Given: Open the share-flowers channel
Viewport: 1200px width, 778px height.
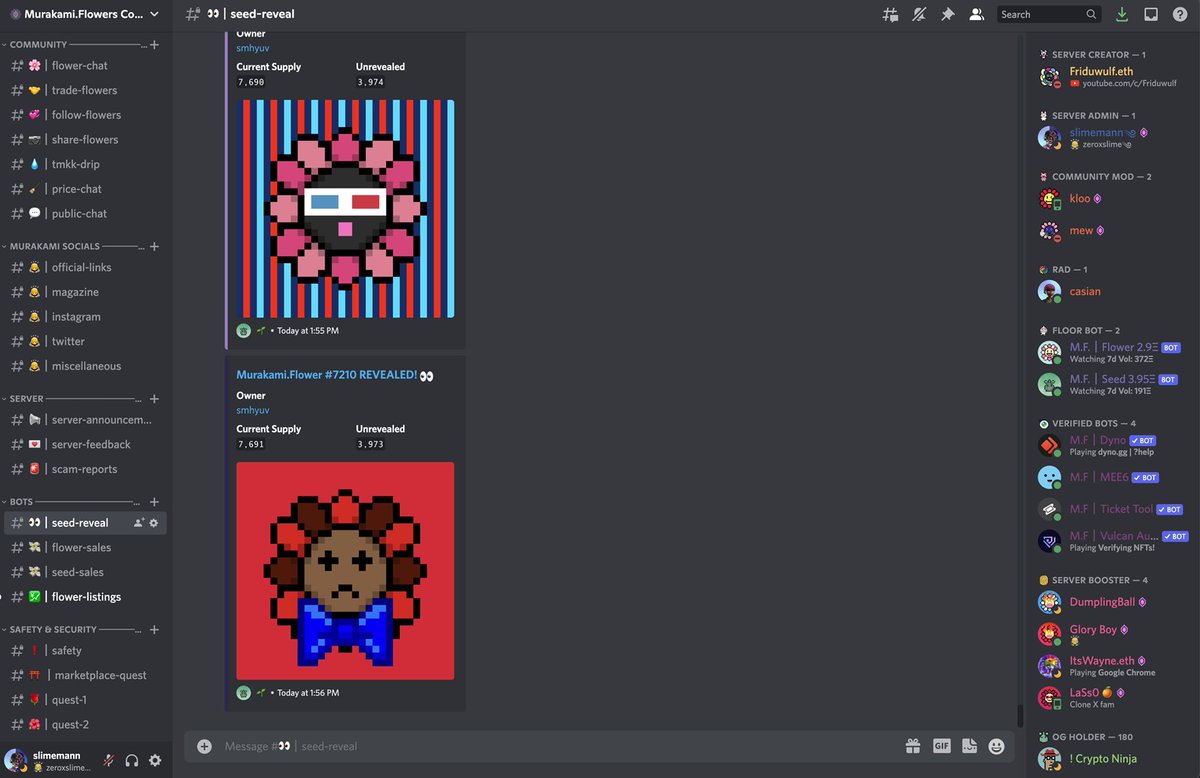Looking at the screenshot, I should point(86,140).
